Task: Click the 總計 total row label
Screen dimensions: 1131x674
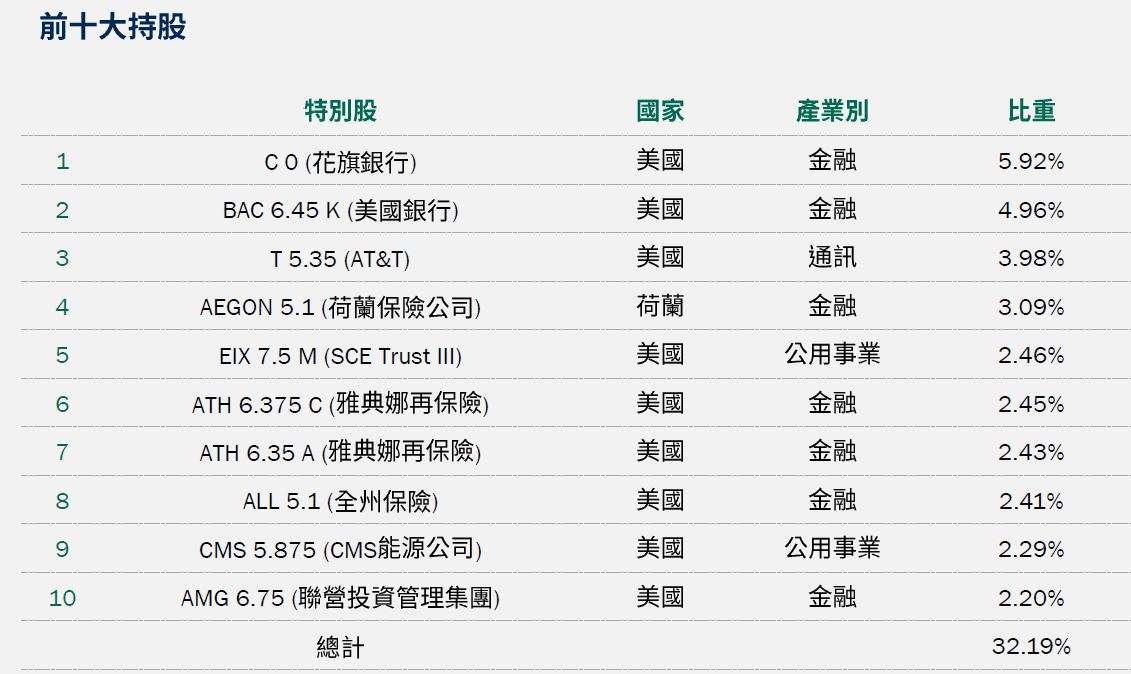Action: tap(340, 648)
